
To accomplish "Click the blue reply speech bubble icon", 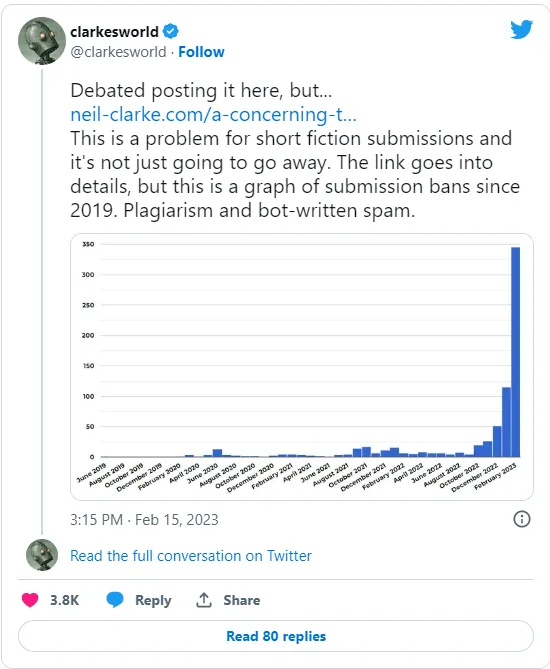I will tap(115, 600).
